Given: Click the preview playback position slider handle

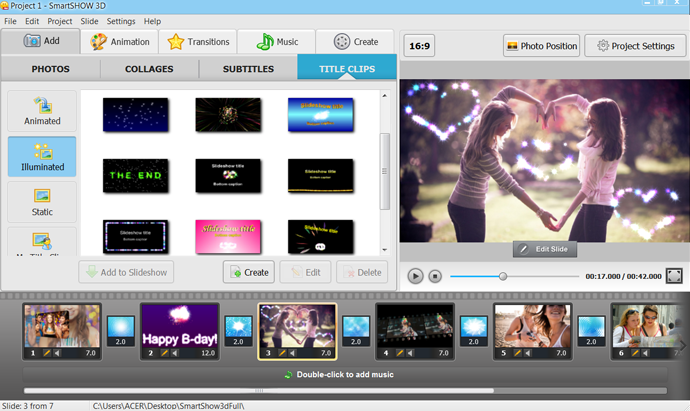Looking at the screenshot, I should pos(503,276).
